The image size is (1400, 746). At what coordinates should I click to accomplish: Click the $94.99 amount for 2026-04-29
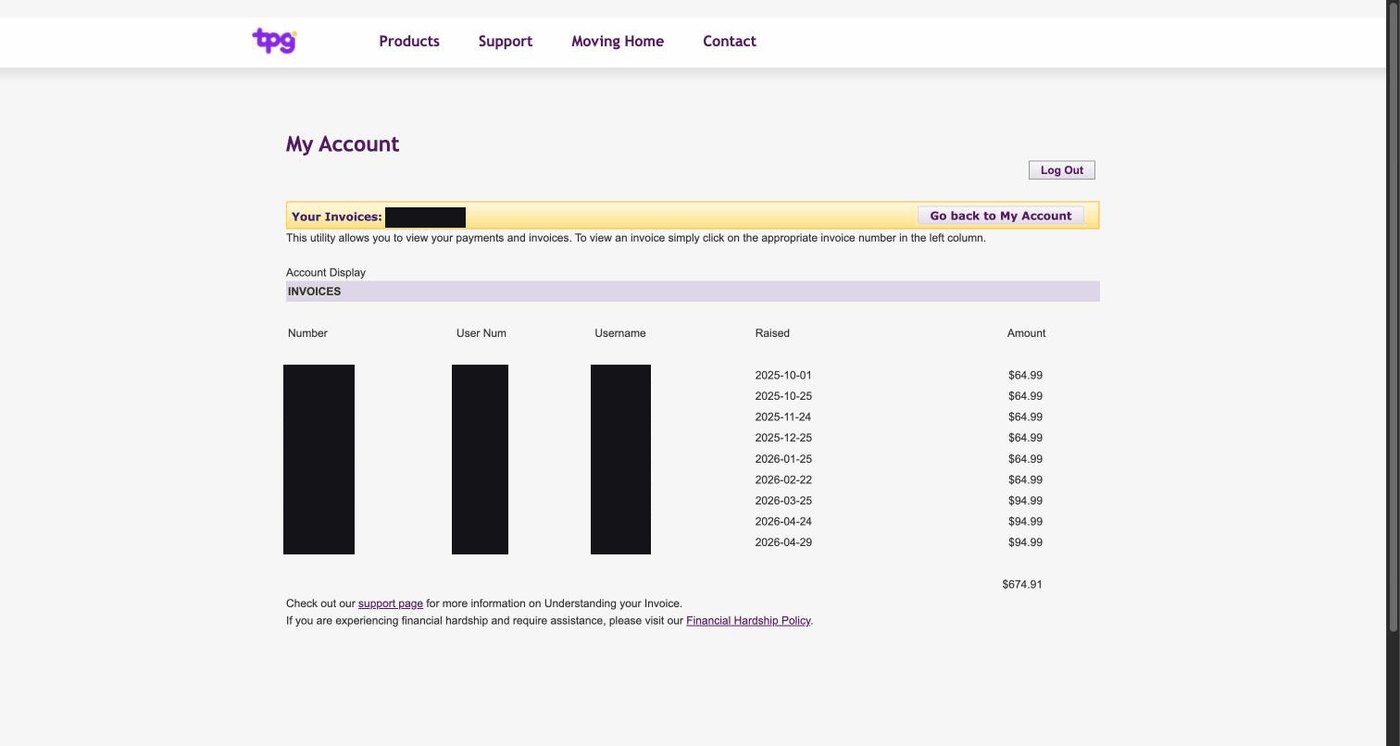pos(1025,543)
